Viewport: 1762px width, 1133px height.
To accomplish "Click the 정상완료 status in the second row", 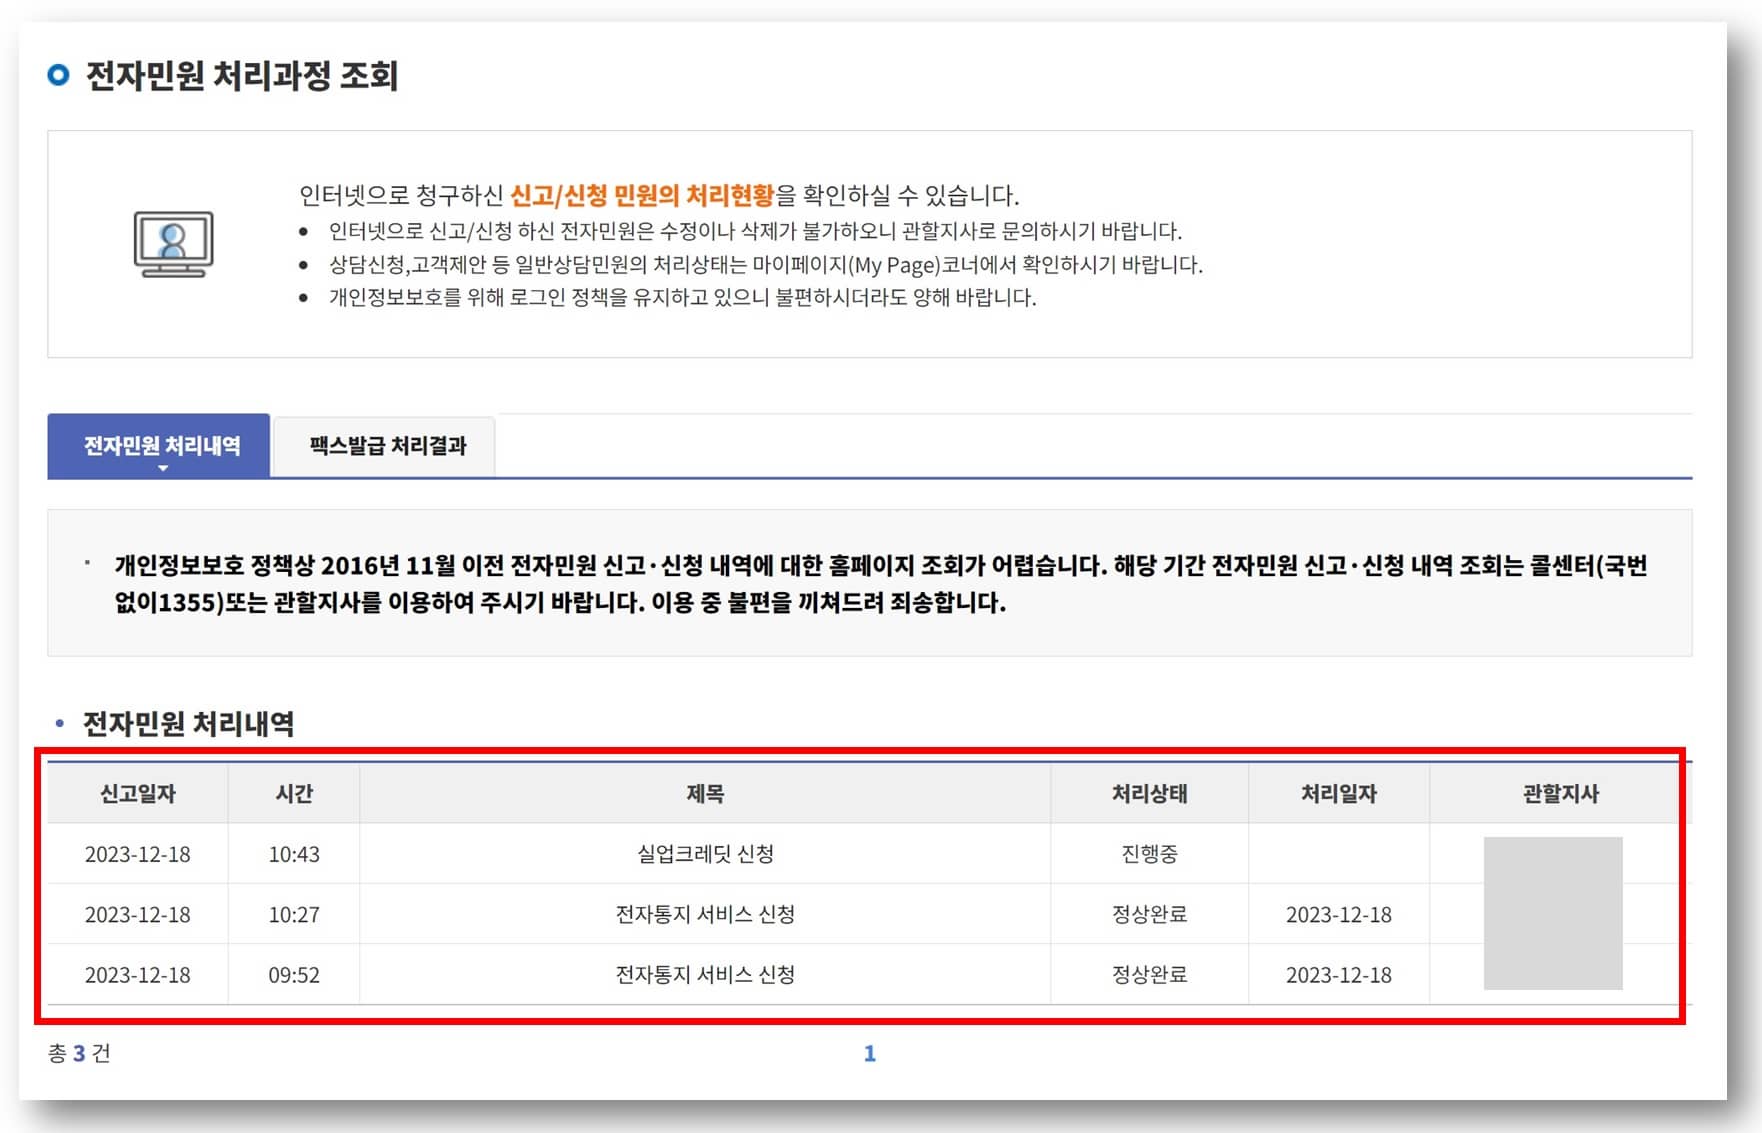I will click(1150, 914).
